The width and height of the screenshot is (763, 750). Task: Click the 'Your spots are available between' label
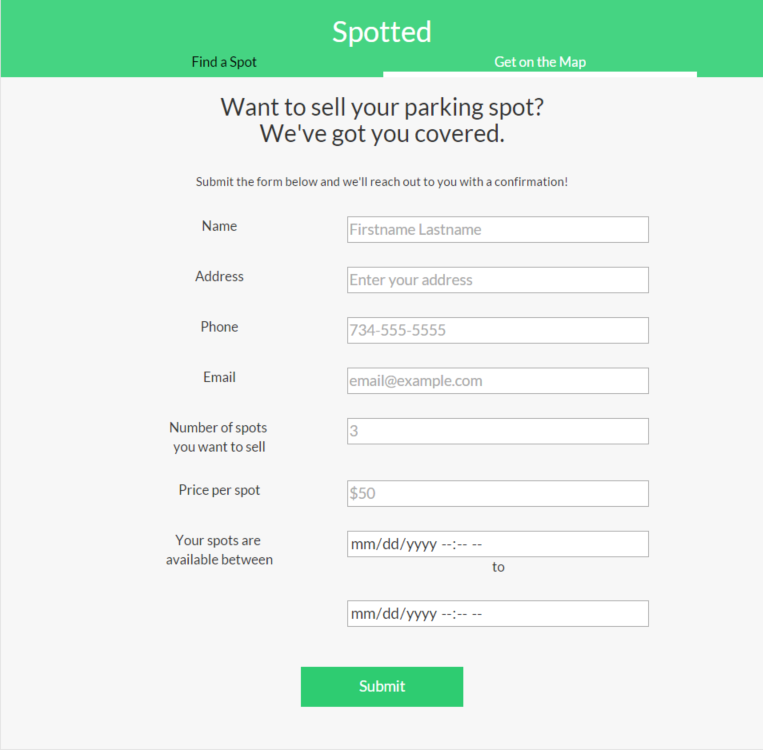(x=219, y=550)
